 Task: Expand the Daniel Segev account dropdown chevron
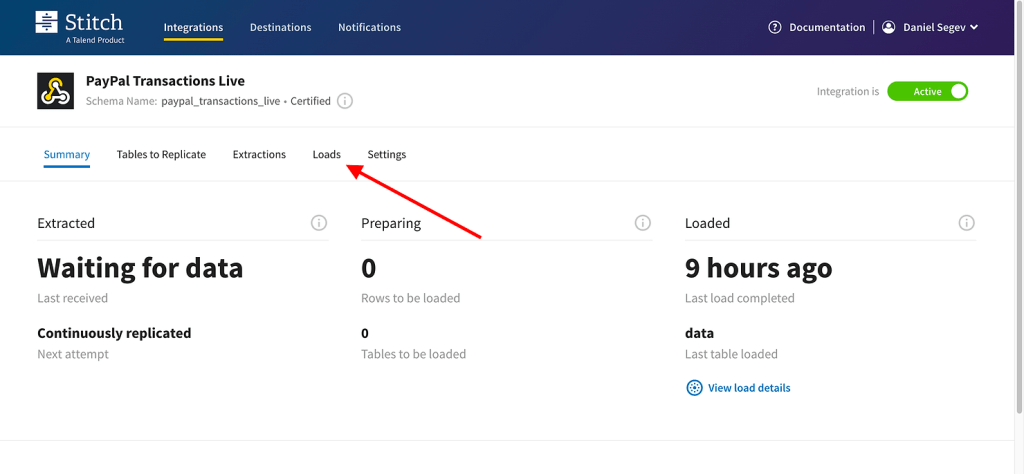point(974,27)
